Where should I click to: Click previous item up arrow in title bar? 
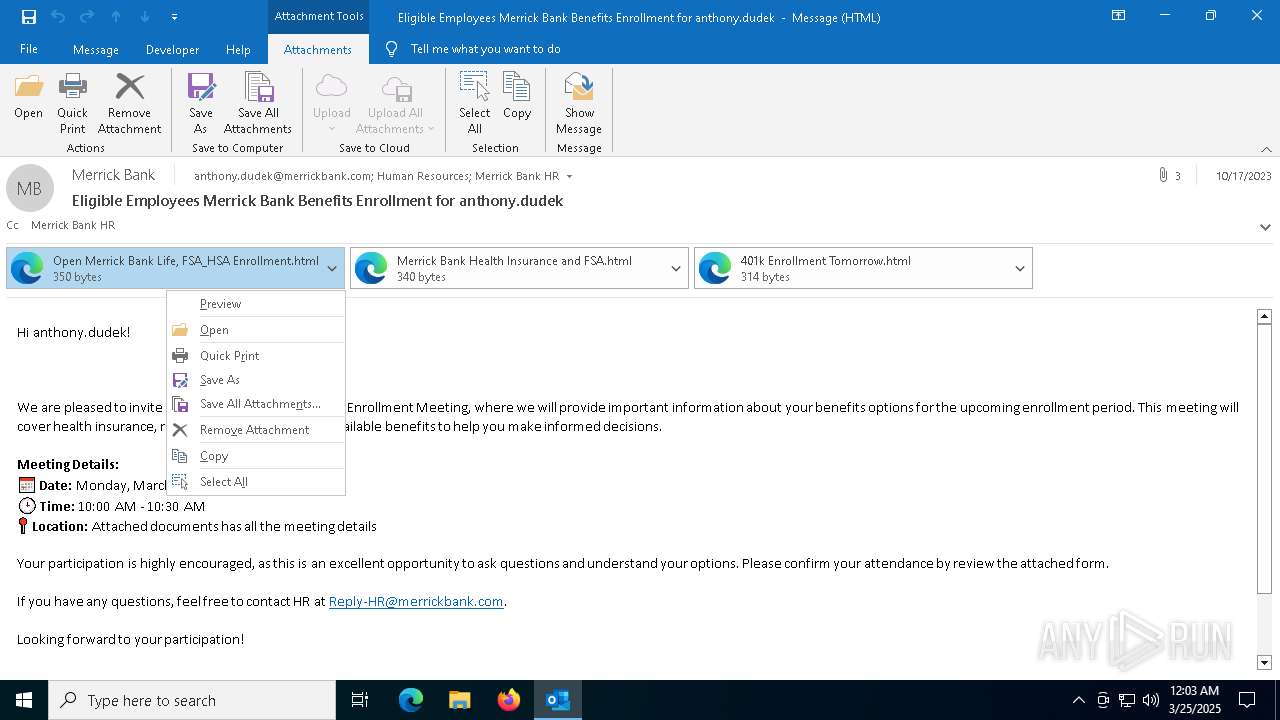pyautogui.click(x=116, y=17)
